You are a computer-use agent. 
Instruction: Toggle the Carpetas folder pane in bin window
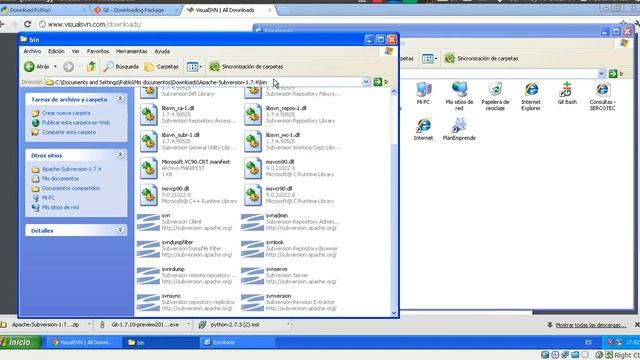tap(162, 67)
